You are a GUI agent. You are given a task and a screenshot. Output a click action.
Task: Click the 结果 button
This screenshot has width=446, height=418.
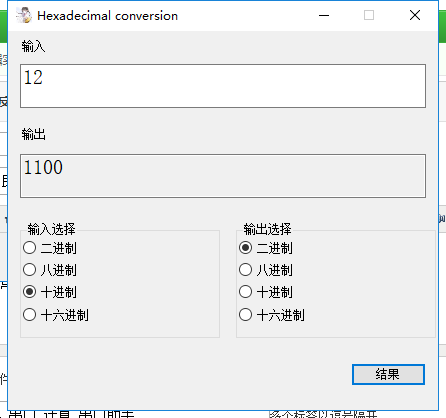tap(388, 374)
